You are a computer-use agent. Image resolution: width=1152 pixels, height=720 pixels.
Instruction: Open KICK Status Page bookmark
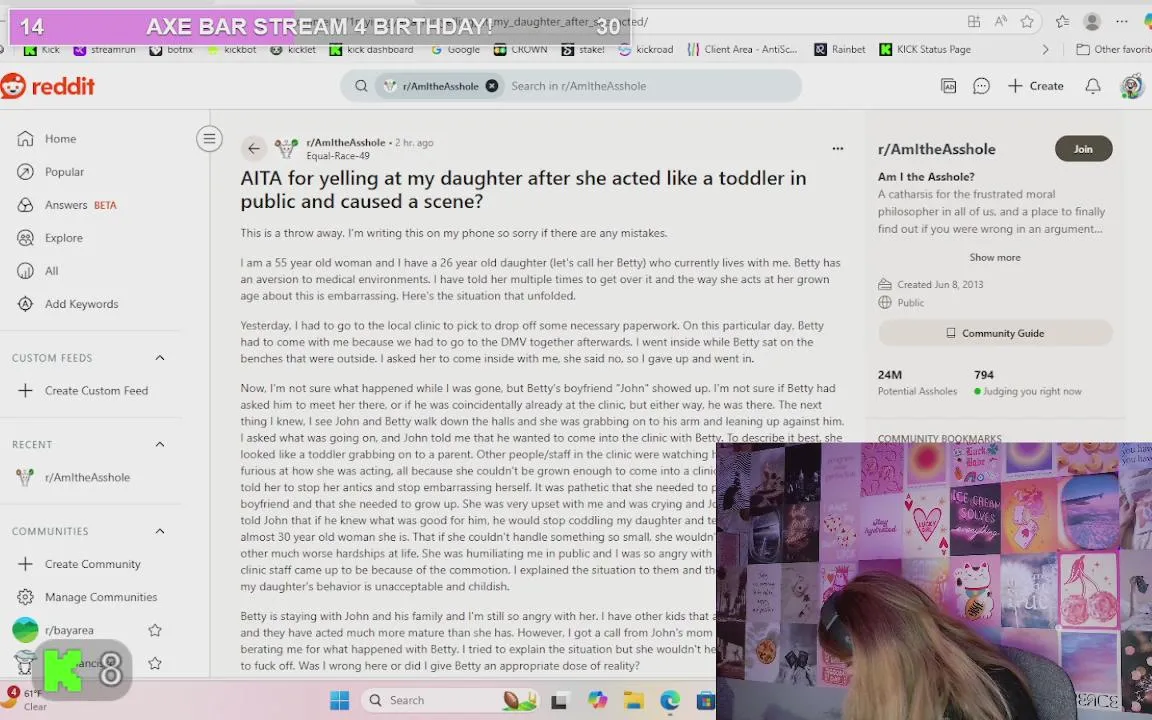925,49
